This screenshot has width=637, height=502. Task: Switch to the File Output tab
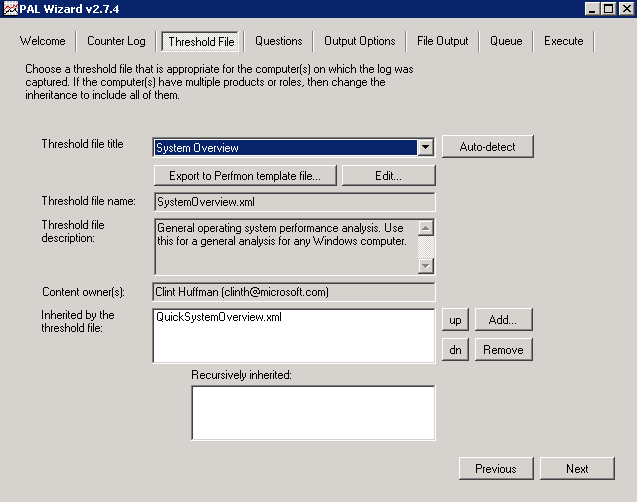tap(442, 41)
